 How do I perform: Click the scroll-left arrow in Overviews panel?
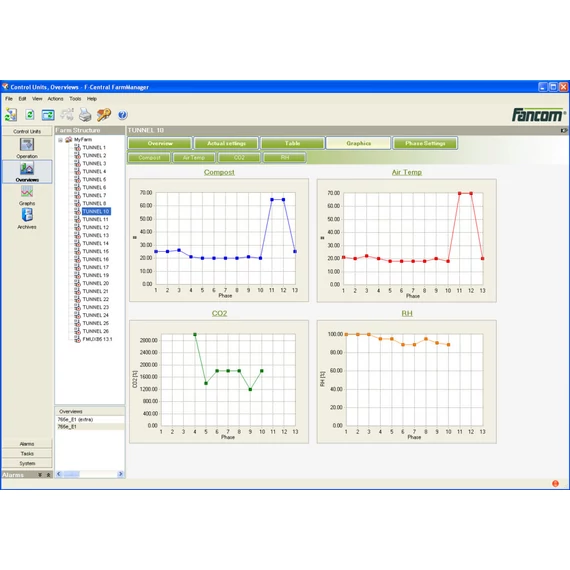[59, 474]
